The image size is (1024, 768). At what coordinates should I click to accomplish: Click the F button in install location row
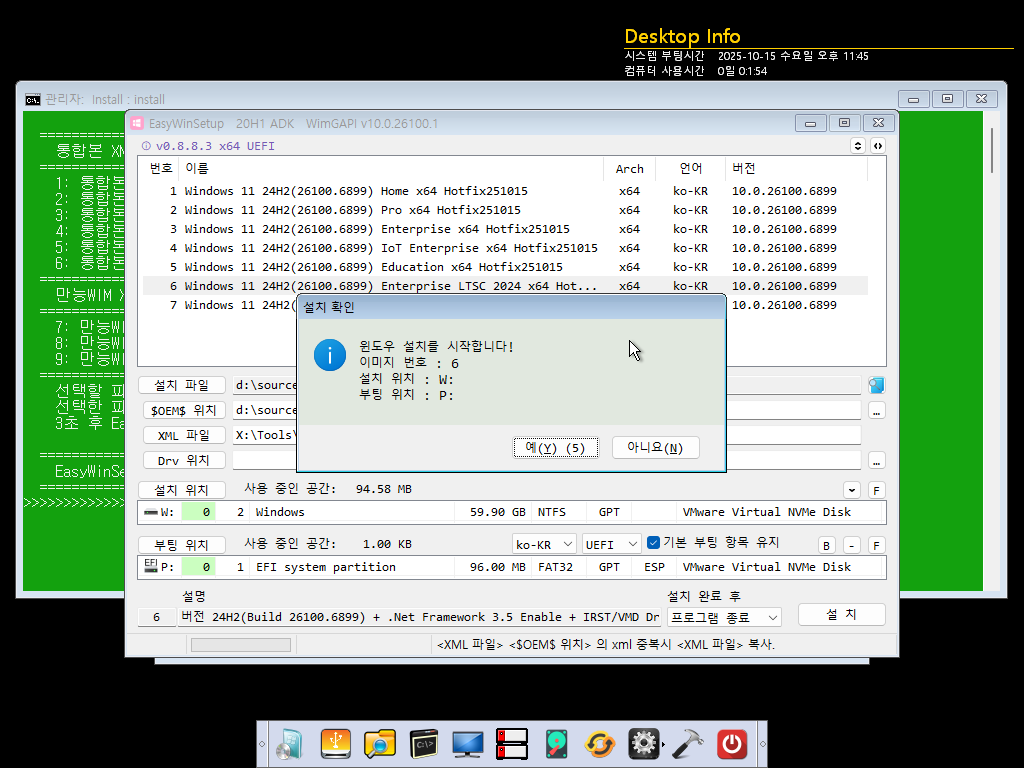[x=876, y=490]
